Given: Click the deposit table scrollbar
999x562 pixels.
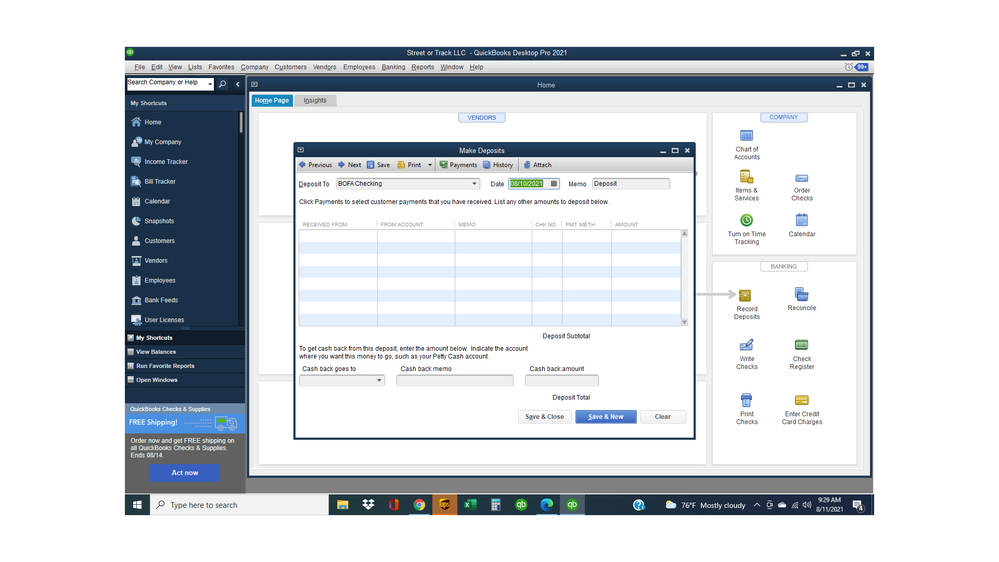Looking at the screenshot, I should click(x=684, y=277).
